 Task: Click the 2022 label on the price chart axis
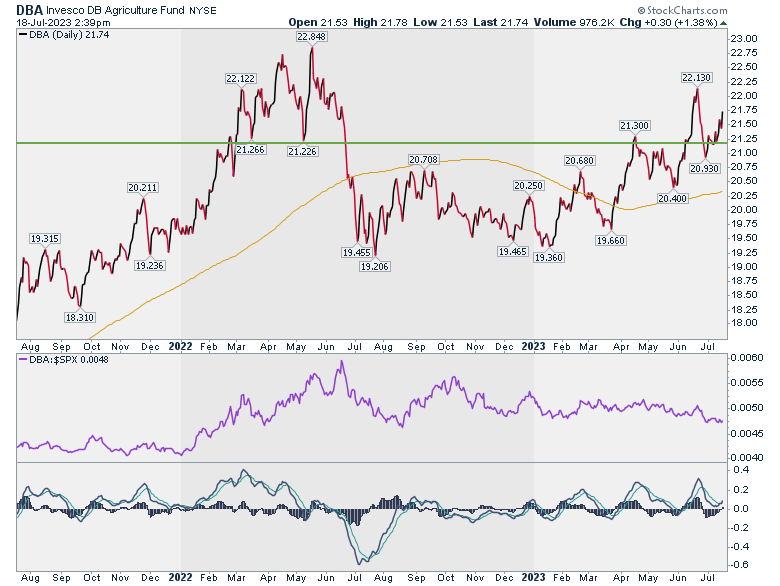(180, 346)
